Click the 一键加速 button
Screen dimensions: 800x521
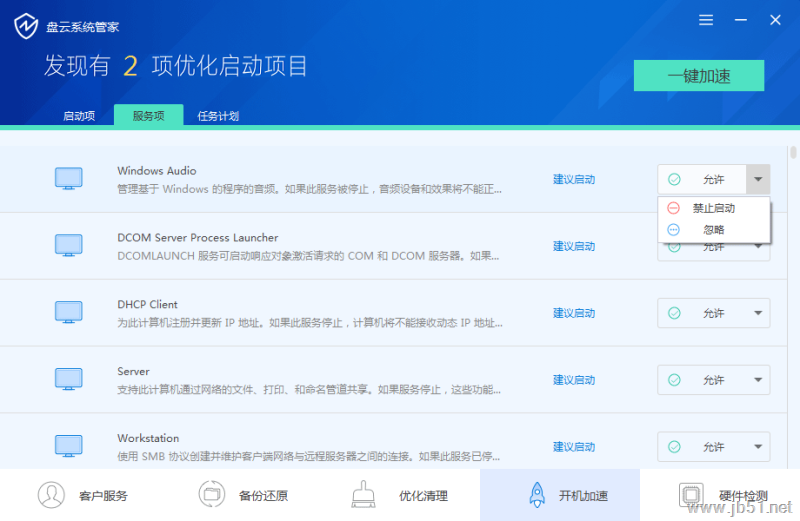(x=698, y=76)
